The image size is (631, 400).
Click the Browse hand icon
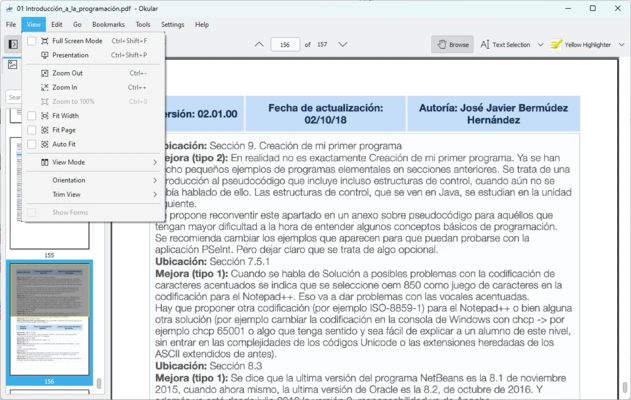pos(442,44)
